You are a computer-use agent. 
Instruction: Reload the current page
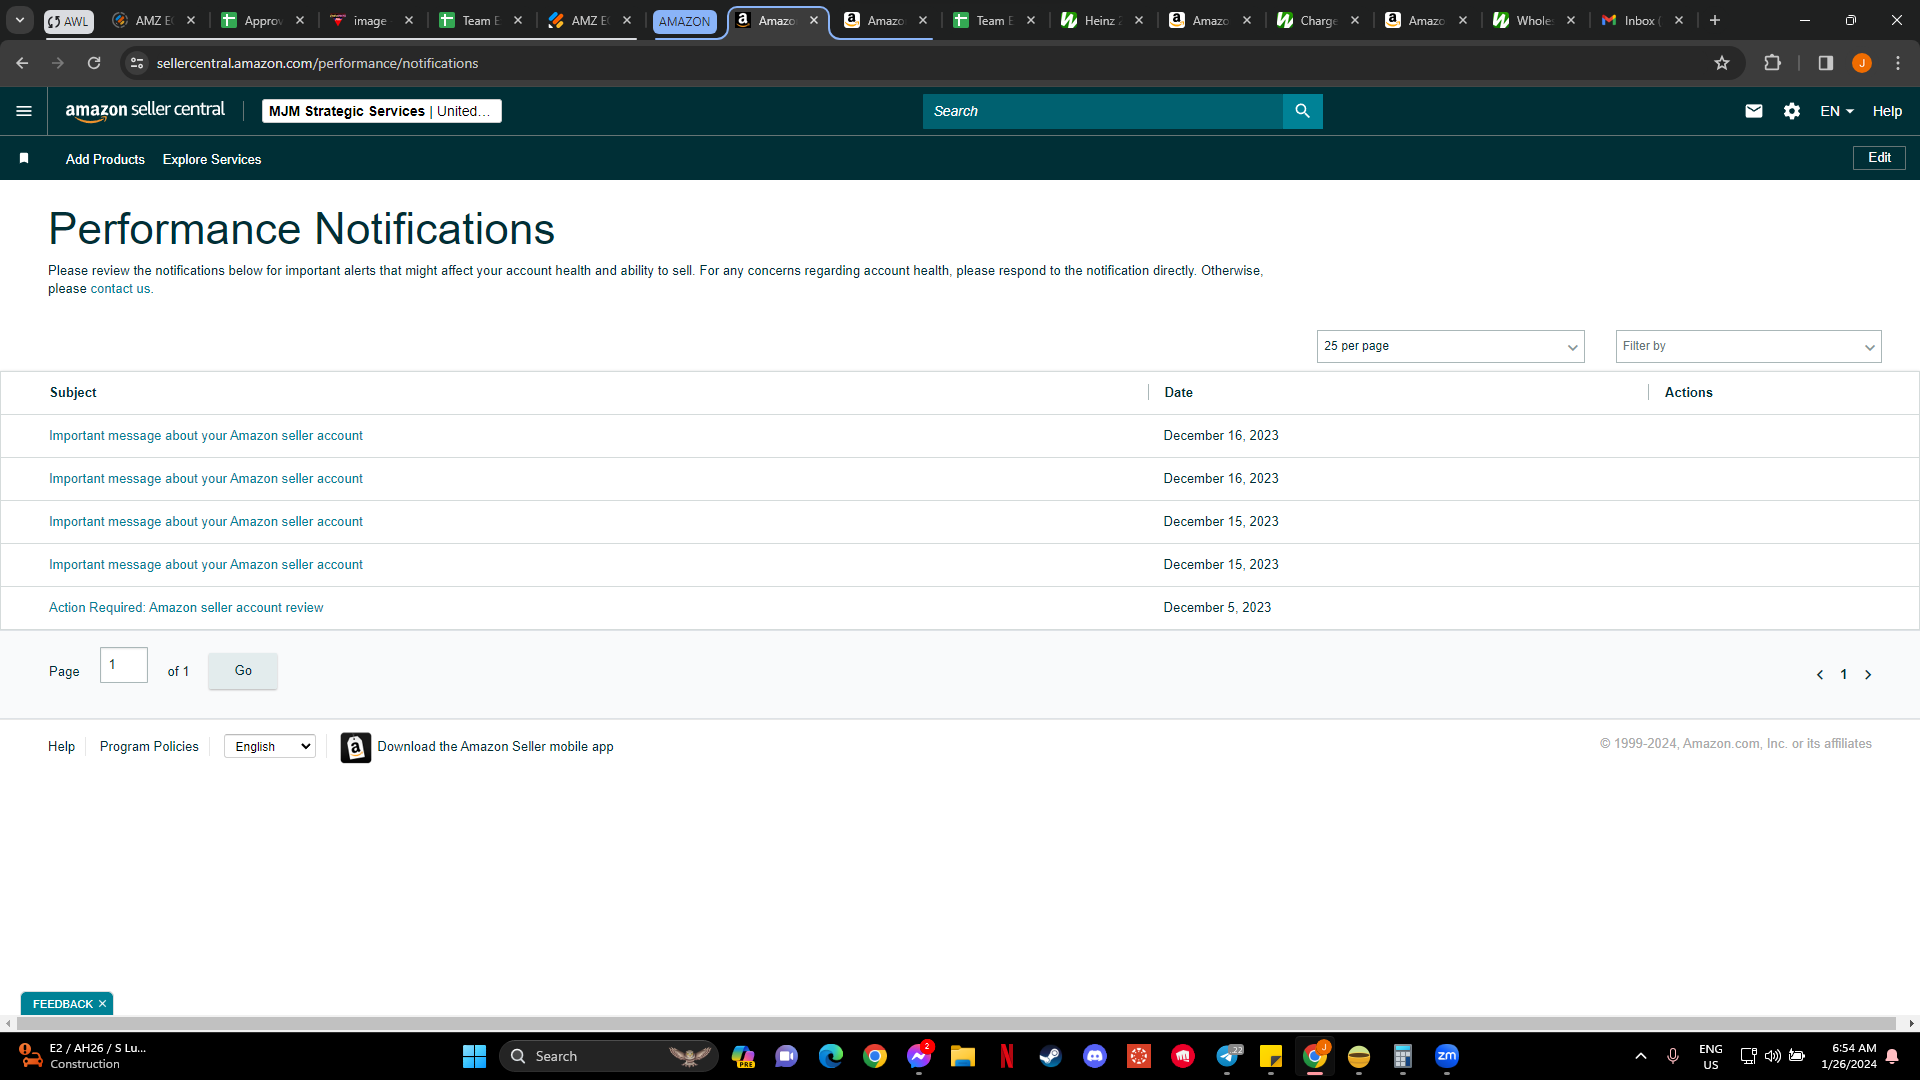point(94,63)
